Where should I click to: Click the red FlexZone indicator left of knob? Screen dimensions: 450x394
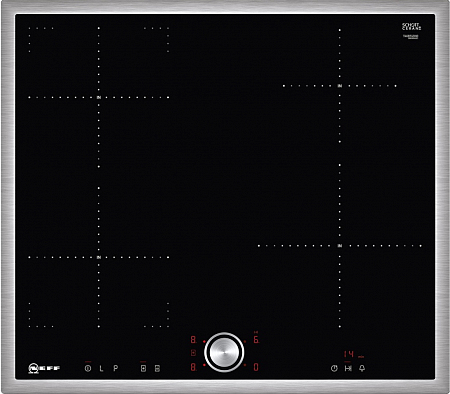(x=193, y=353)
